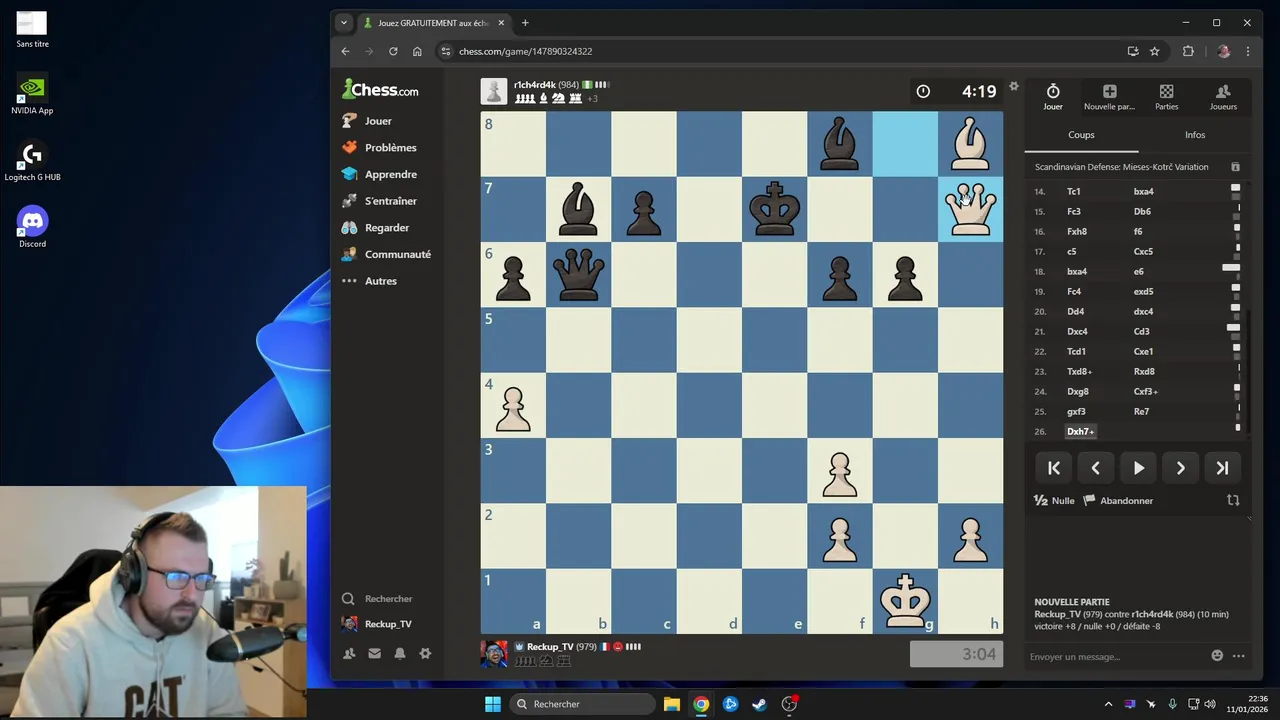Jump to the last move
This screenshot has width=1280, height=720.
pos(1222,468)
